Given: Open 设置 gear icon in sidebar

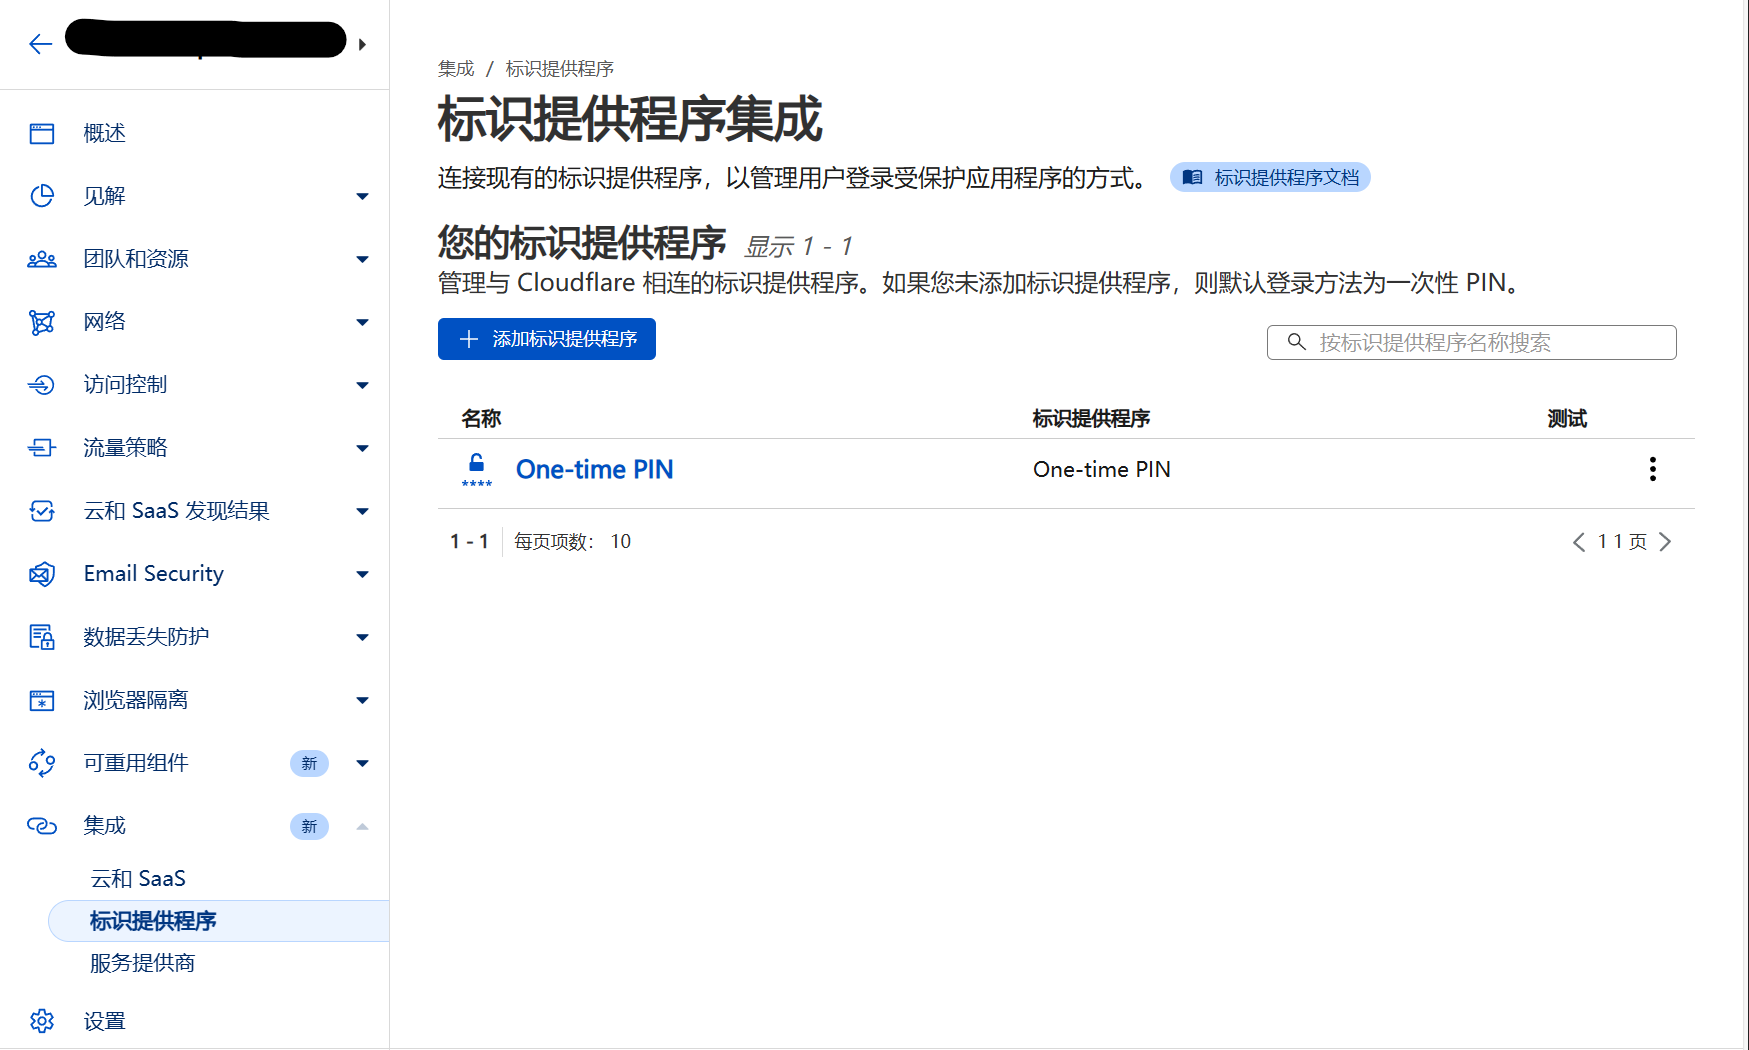Looking at the screenshot, I should [42, 1021].
